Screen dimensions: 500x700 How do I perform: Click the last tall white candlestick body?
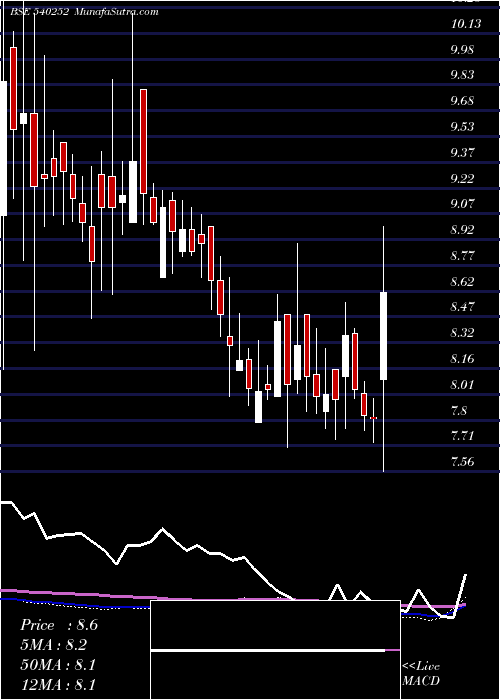click(383, 336)
